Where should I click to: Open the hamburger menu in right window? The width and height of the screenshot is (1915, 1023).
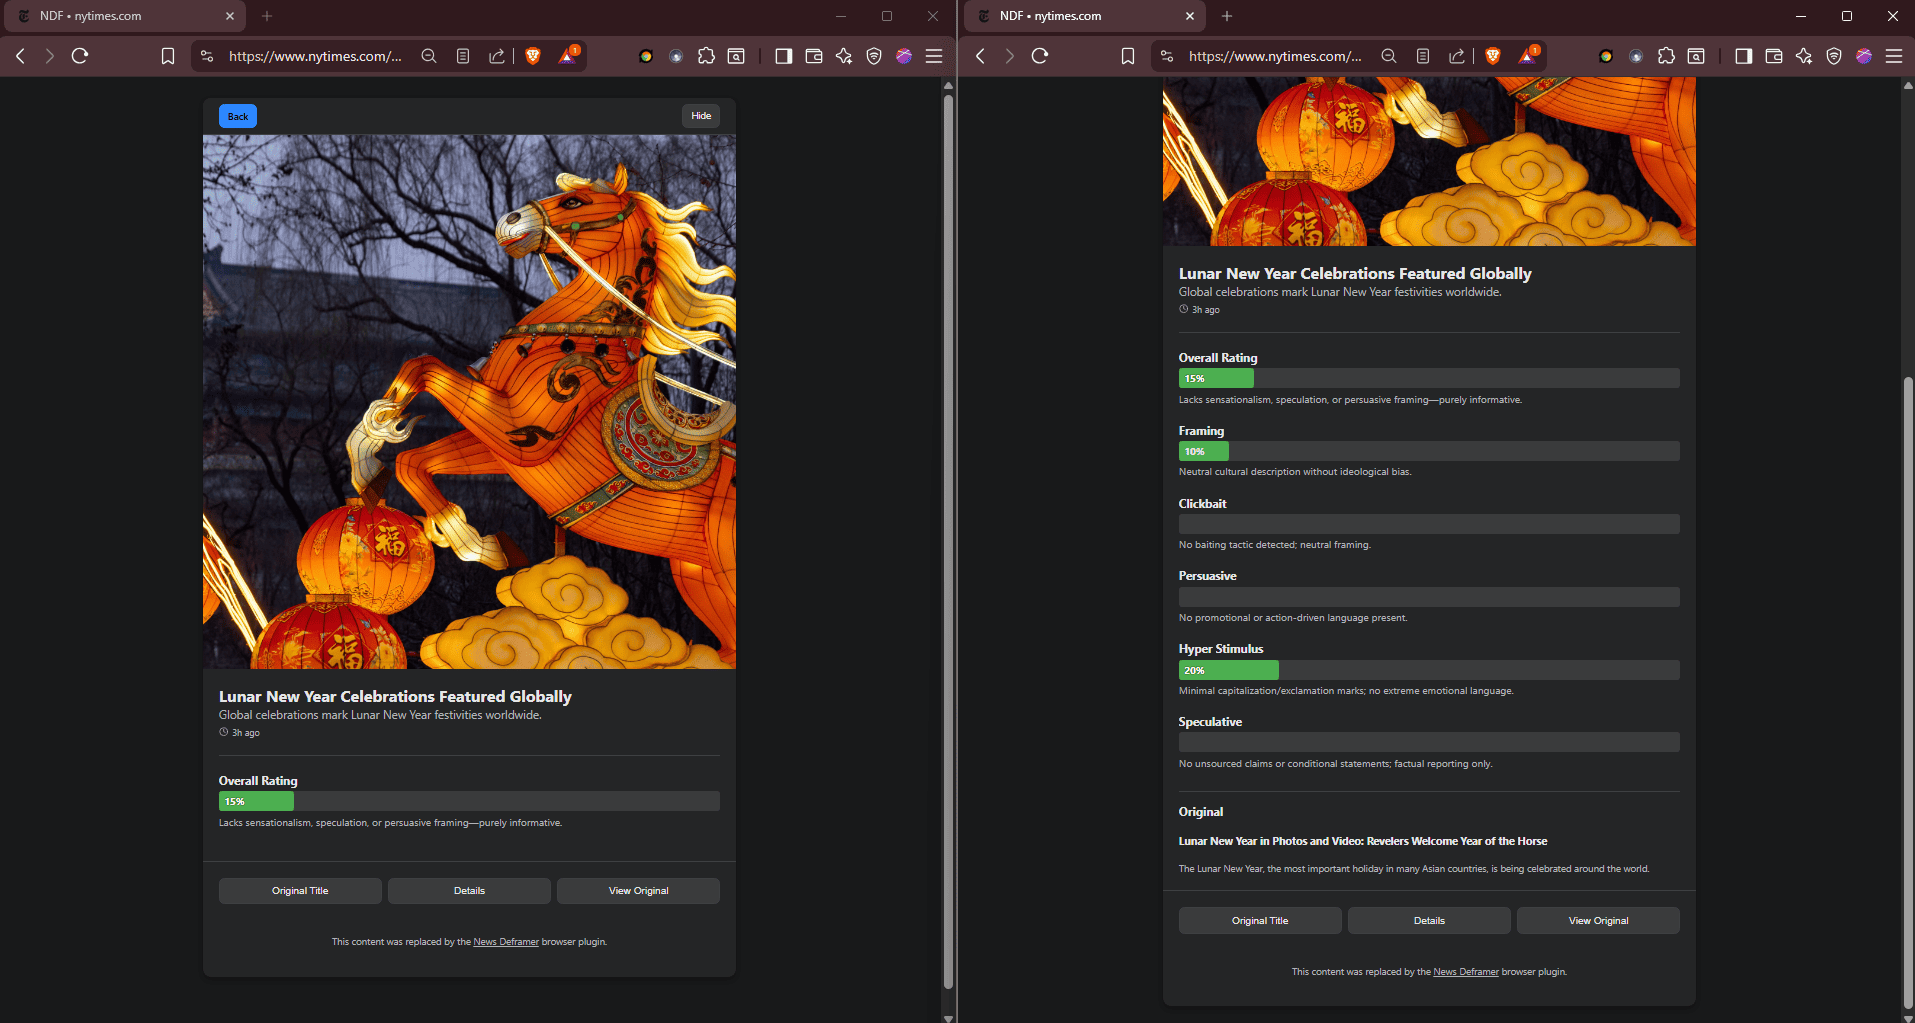pyautogui.click(x=1894, y=56)
